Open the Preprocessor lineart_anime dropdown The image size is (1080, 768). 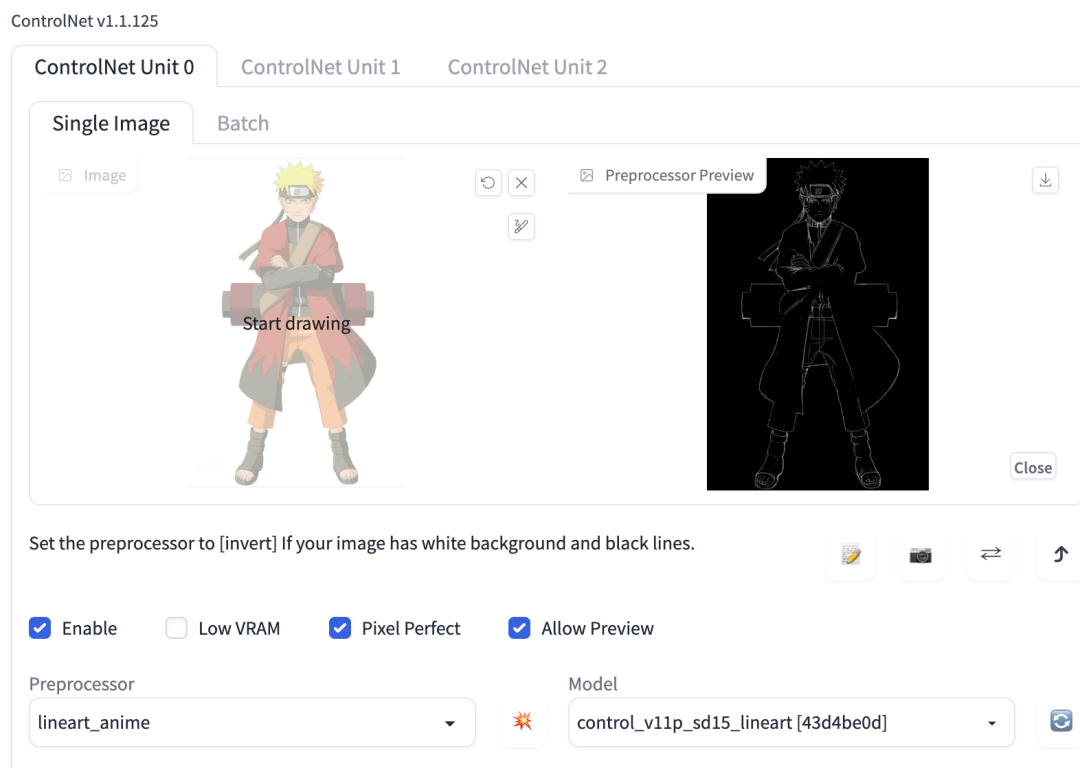pyautogui.click(x=252, y=723)
